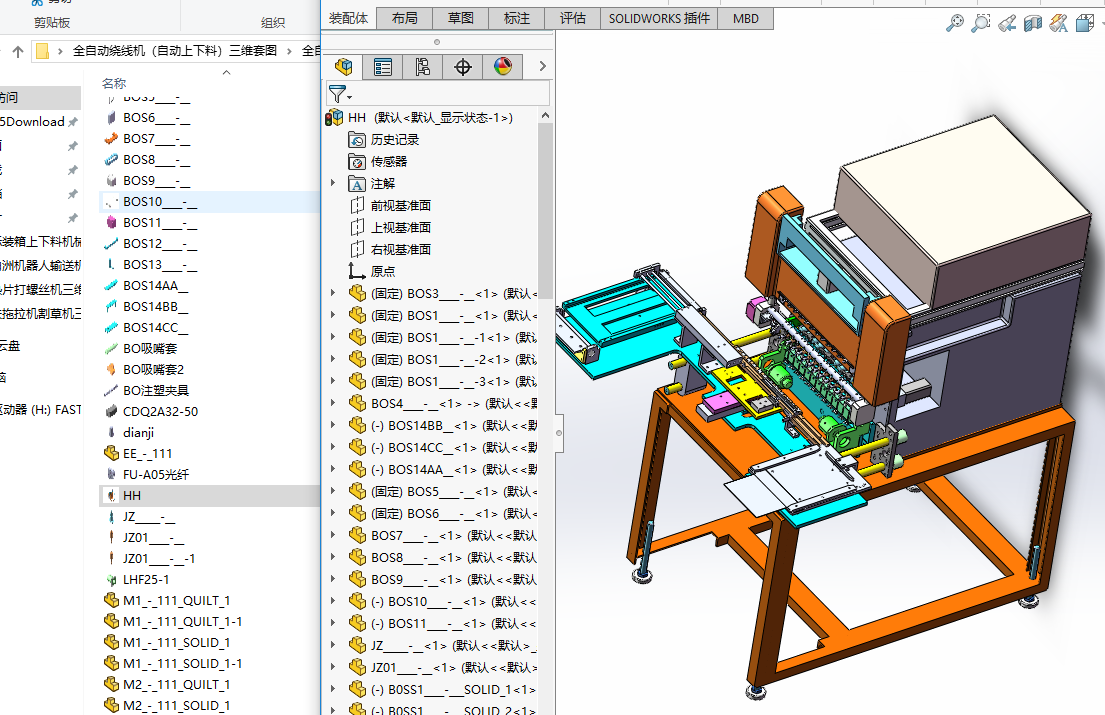Open the tree filter funnel dropdown

340,94
